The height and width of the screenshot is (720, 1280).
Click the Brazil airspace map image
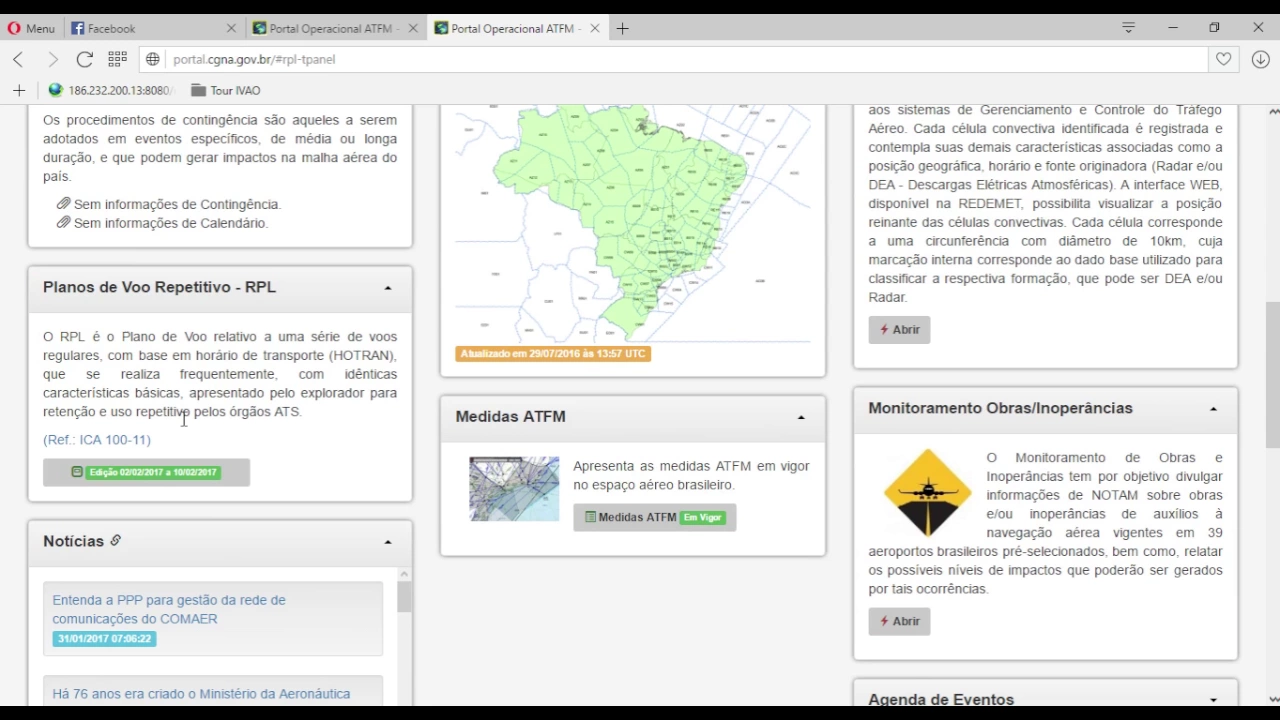pyautogui.click(x=632, y=222)
